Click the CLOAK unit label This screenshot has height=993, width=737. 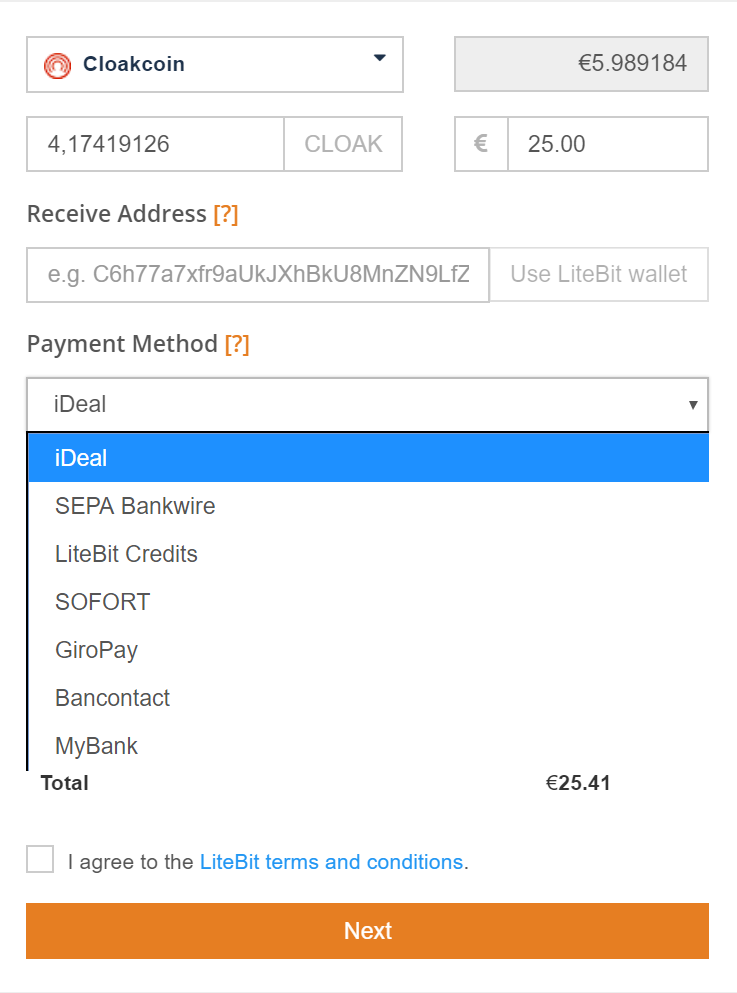[343, 144]
